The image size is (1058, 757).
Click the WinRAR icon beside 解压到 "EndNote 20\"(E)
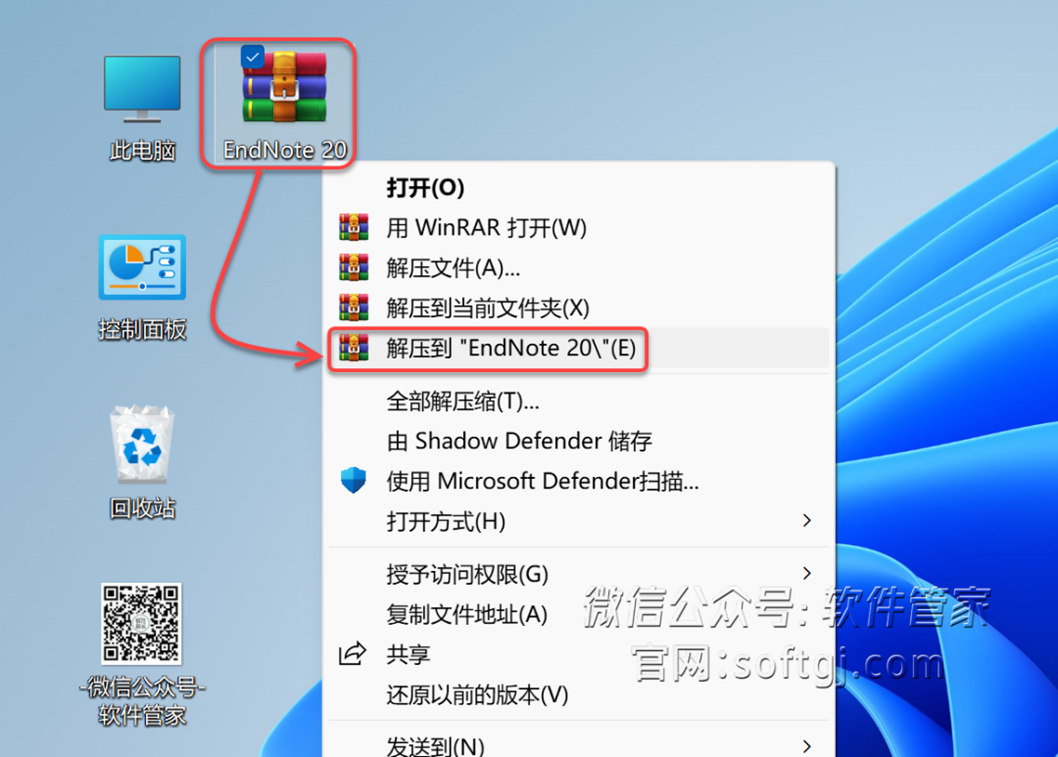[x=354, y=347]
